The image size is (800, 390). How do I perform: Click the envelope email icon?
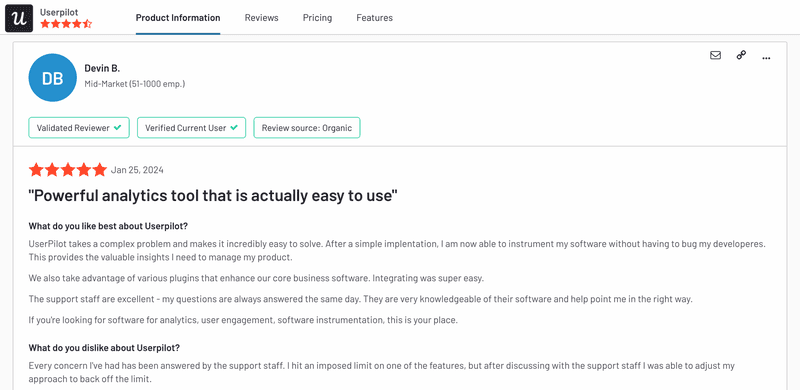pos(715,55)
